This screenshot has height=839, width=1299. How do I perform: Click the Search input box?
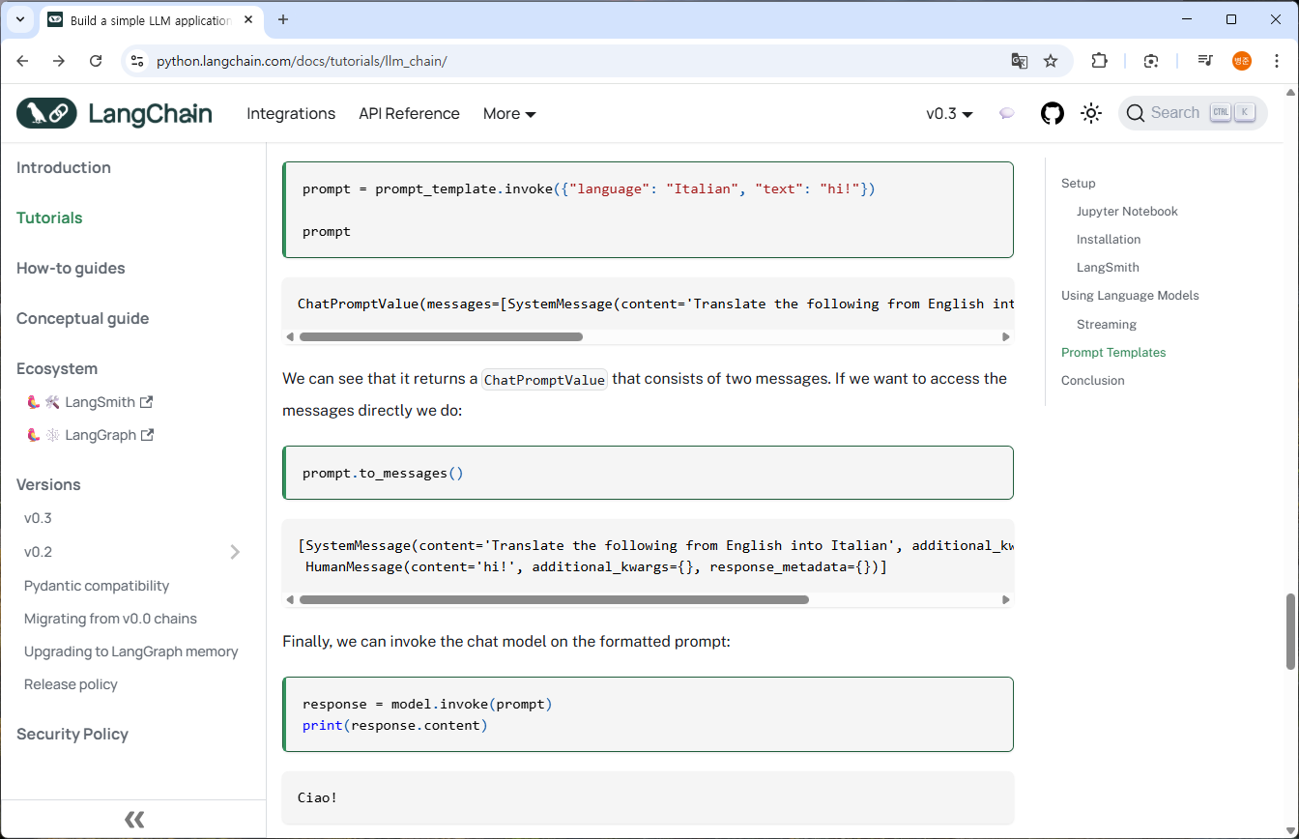click(1192, 113)
